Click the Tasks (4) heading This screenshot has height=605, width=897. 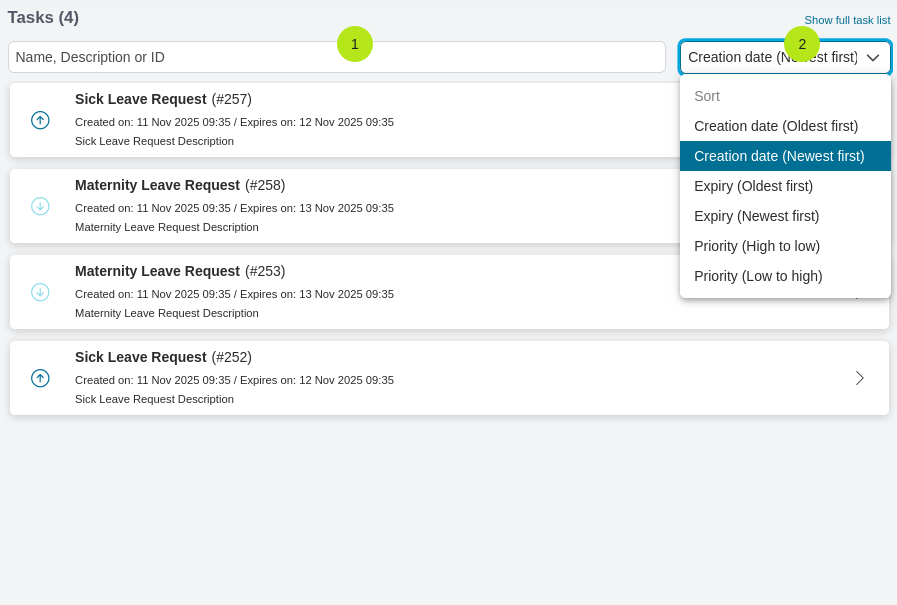(45, 17)
